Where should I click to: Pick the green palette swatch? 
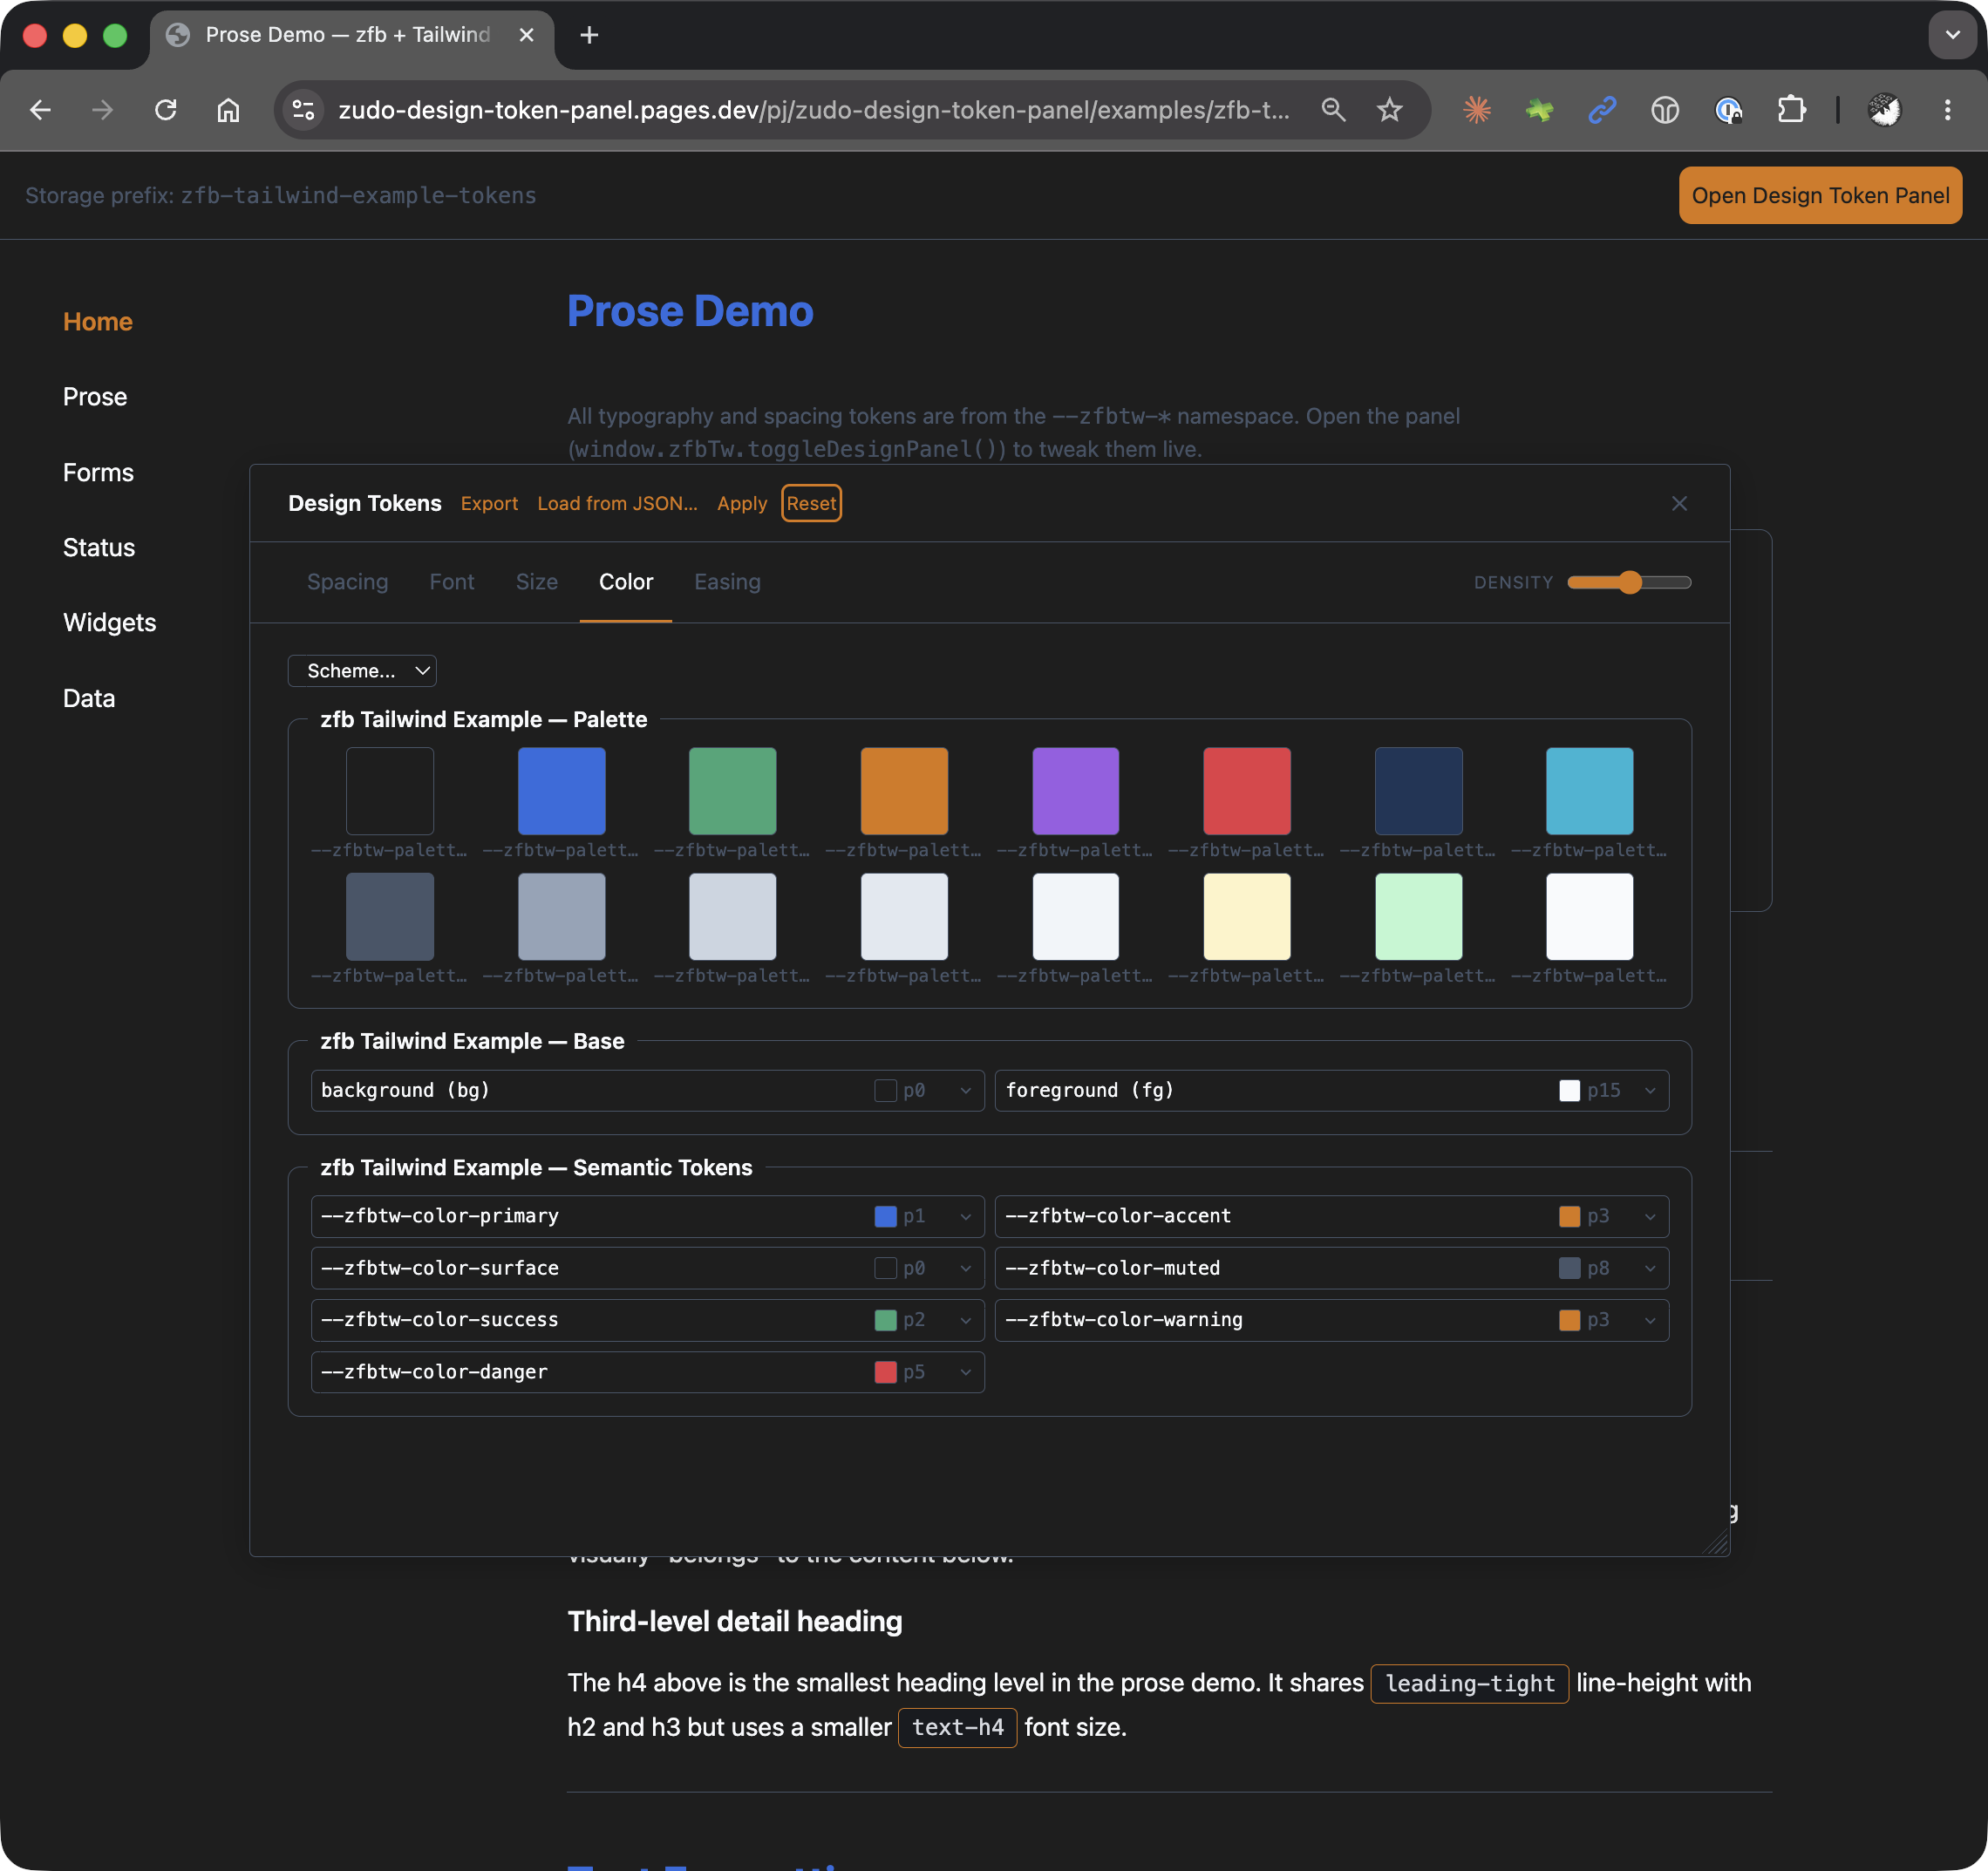click(733, 791)
